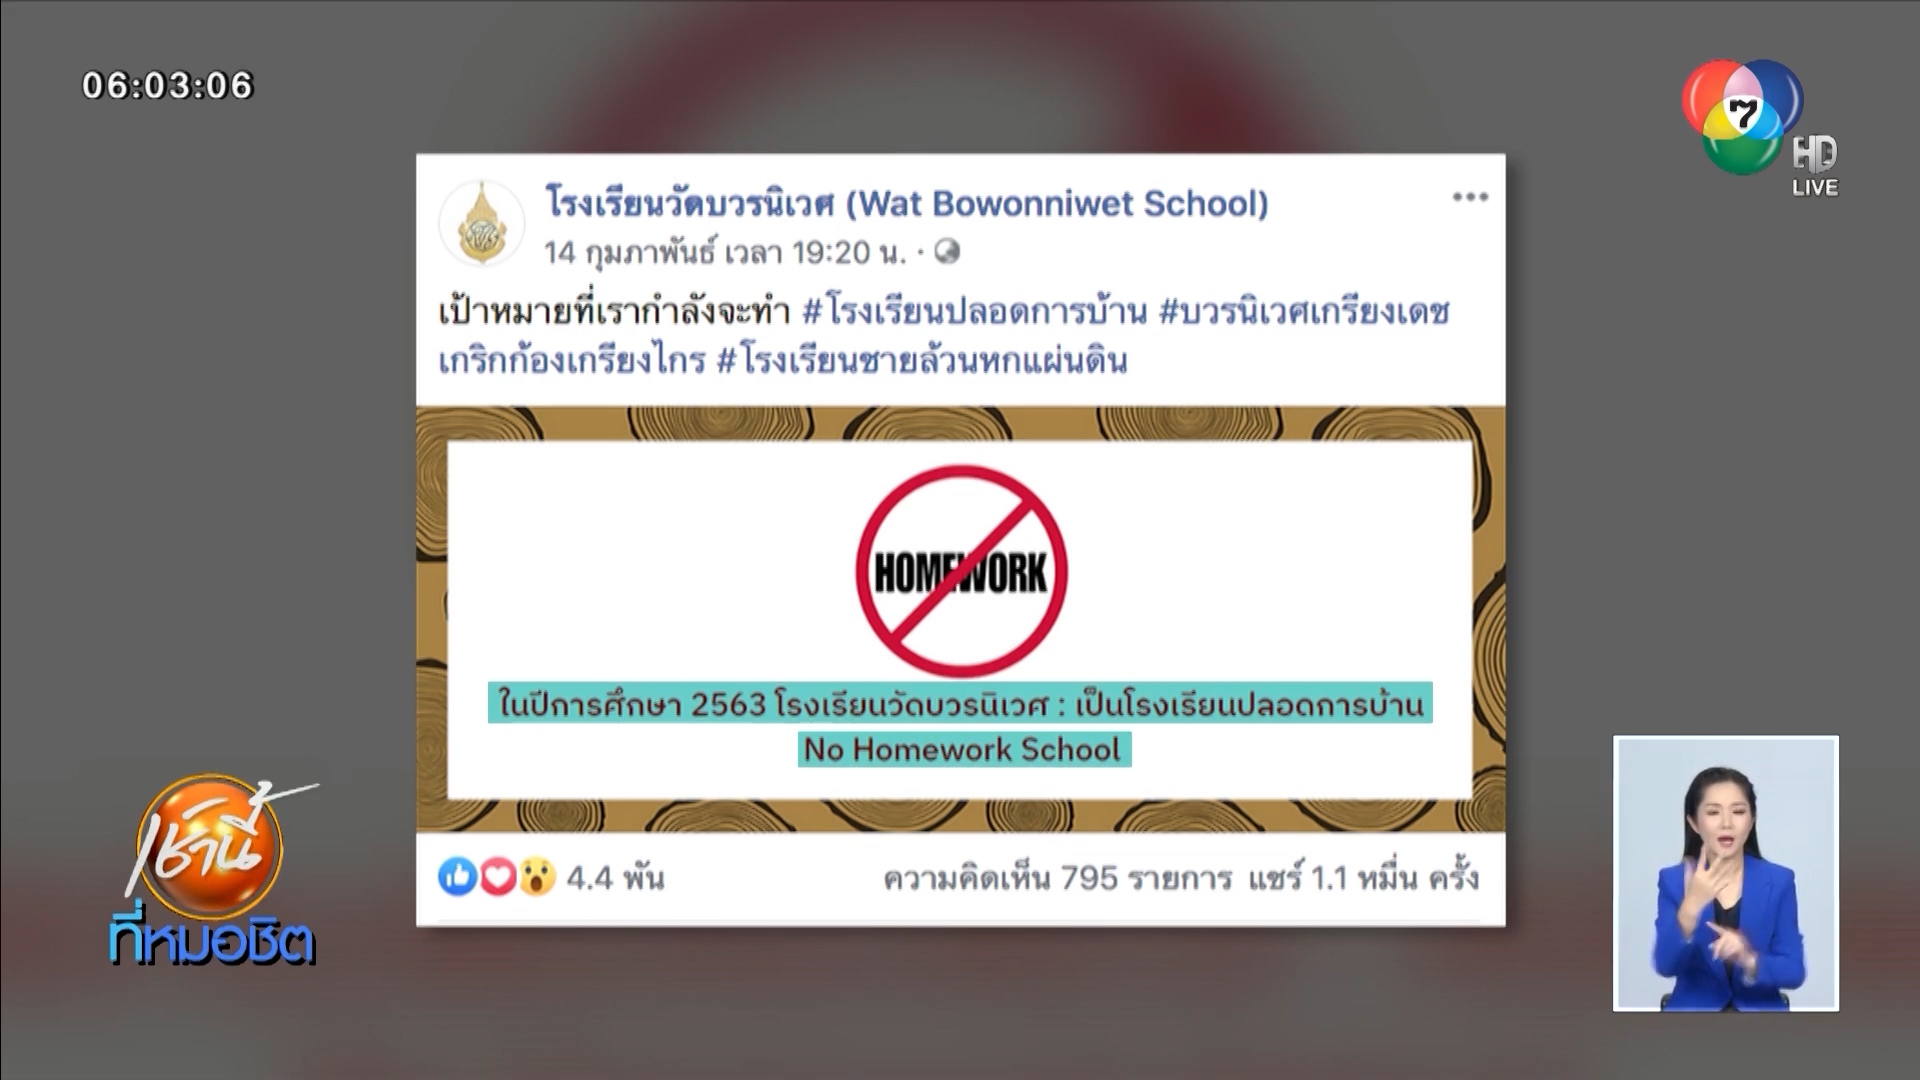View the แชร์ 1.1 หมื่น ครั้ง shares
Viewport: 1920px width, 1080px height.
coord(1363,878)
